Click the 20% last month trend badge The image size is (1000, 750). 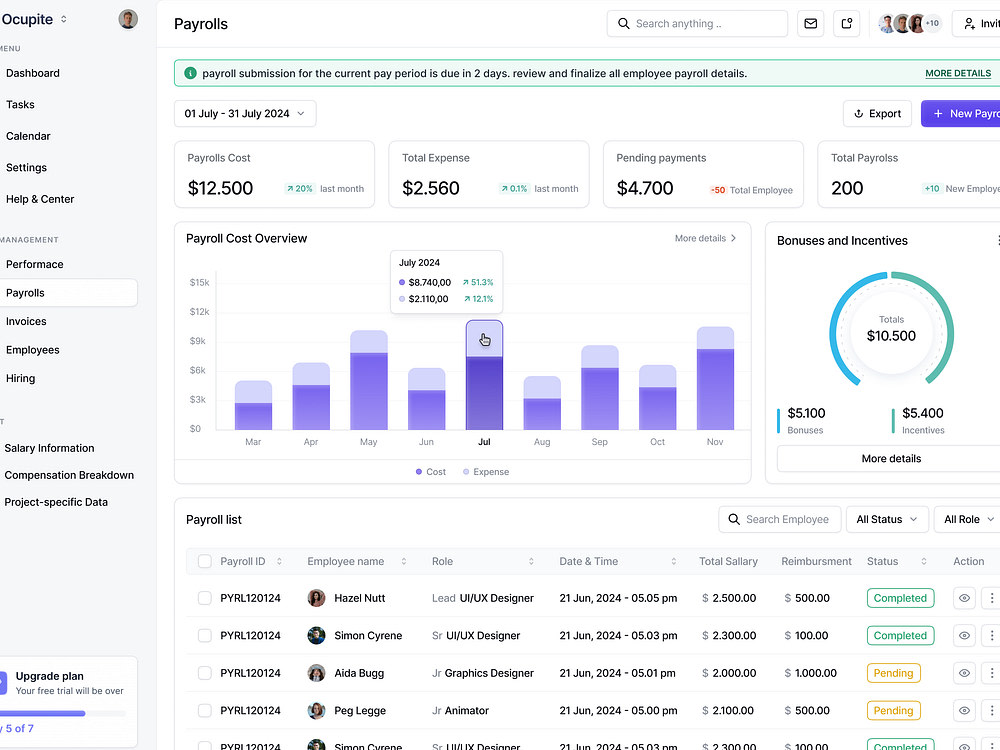click(299, 189)
